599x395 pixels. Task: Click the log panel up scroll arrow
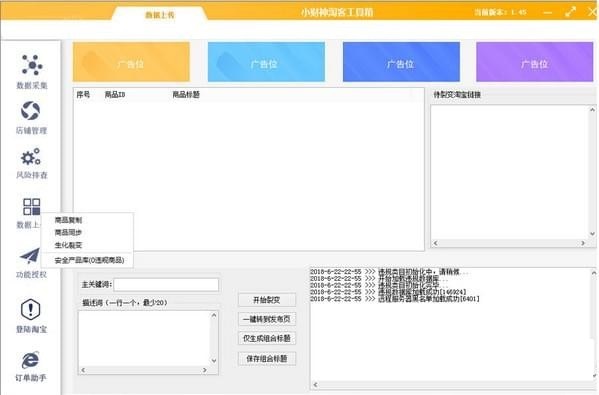click(x=594, y=273)
